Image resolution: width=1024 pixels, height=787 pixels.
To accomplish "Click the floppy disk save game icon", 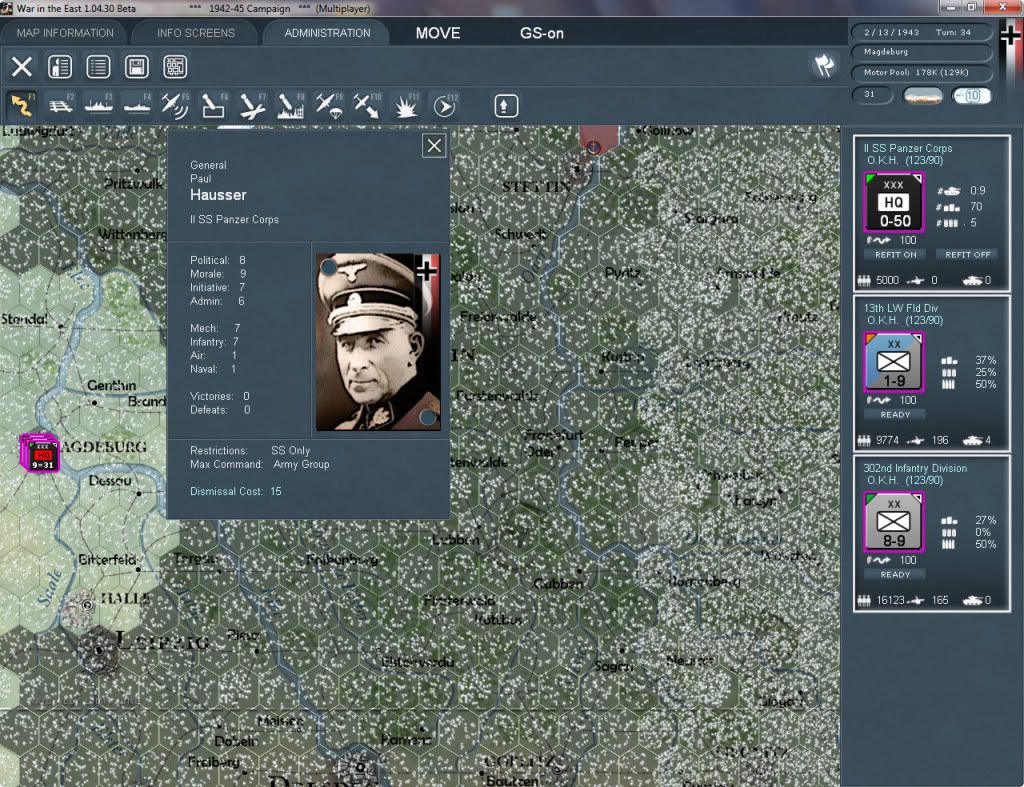I will (136, 67).
